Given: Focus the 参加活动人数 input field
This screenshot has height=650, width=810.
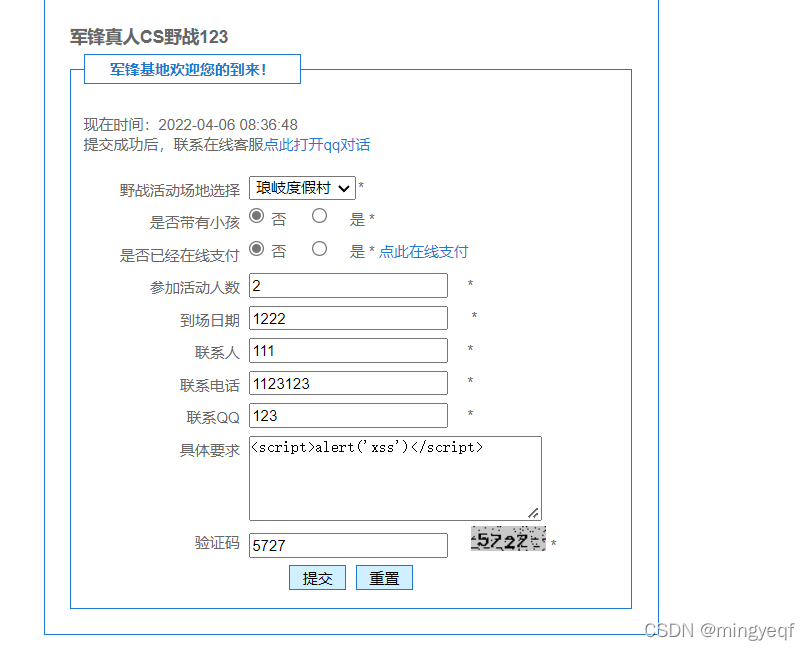Looking at the screenshot, I should [x=348, y=286].
